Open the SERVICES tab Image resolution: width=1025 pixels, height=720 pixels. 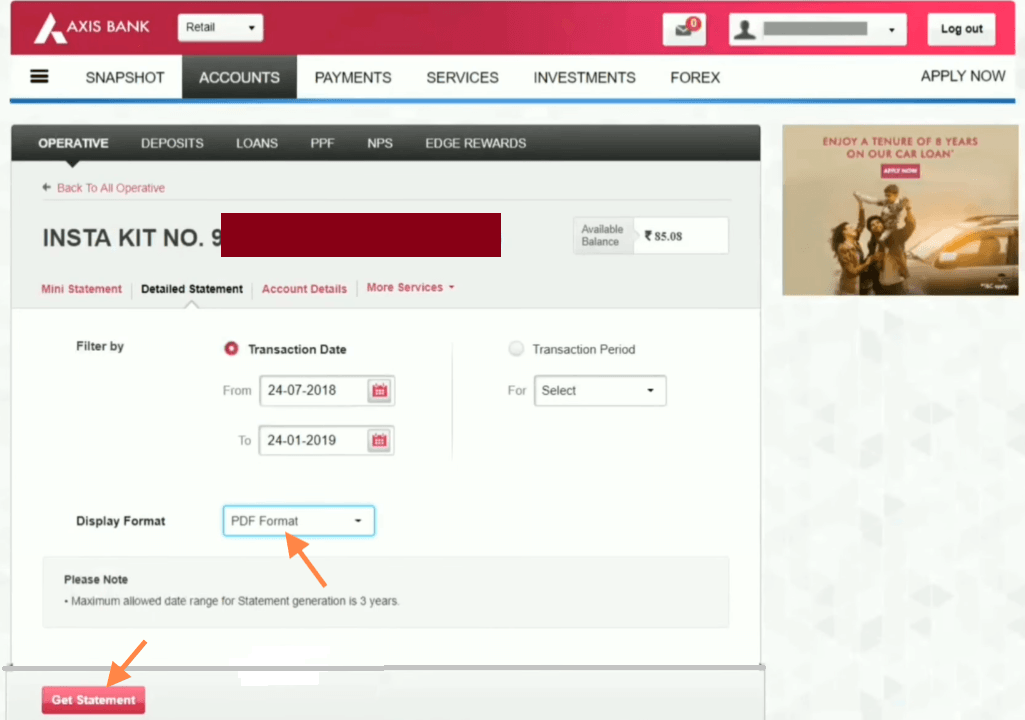[462, 77]
